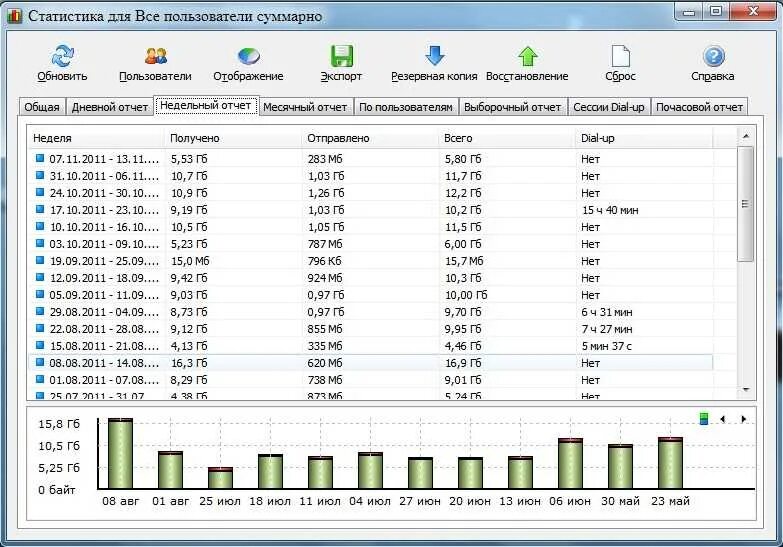
Task: Select the row 12.09.2011 - 18.09
Action: click(371, 278)
